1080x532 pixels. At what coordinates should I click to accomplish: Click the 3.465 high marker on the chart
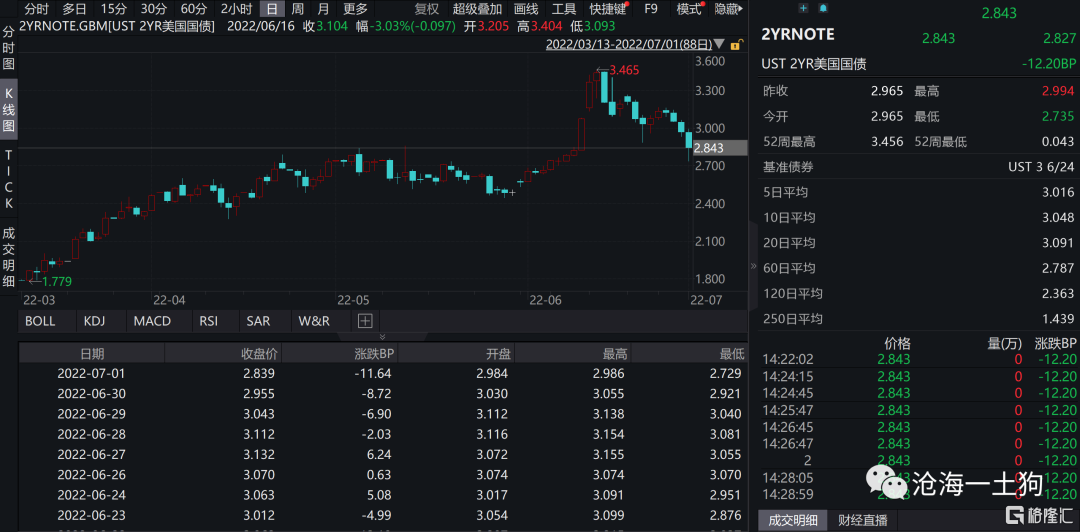tap(625, 70)
